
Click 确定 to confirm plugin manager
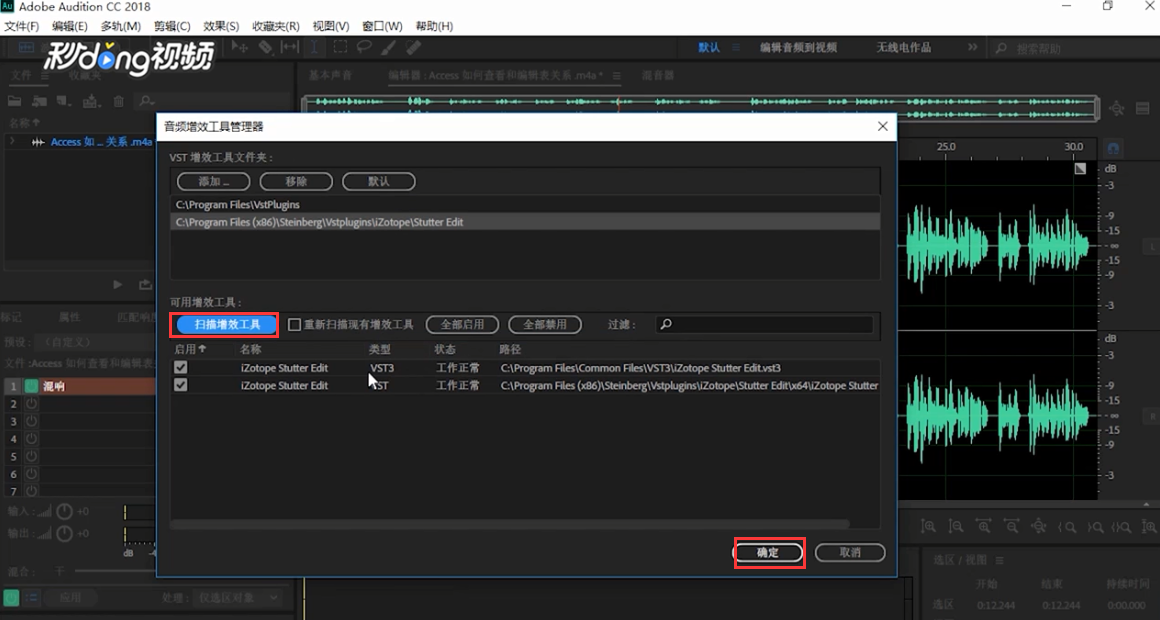[768, 553]
